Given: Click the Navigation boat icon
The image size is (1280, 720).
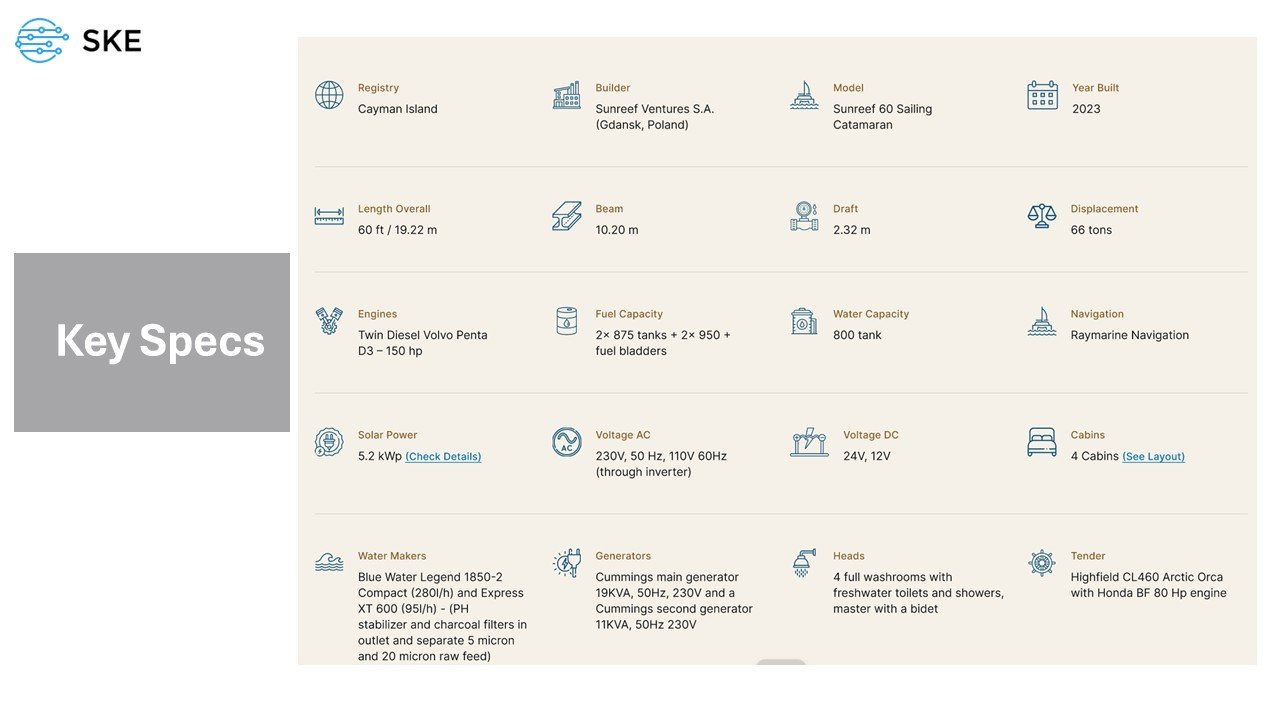Looking at the screenshot, I should point(1042,321).
